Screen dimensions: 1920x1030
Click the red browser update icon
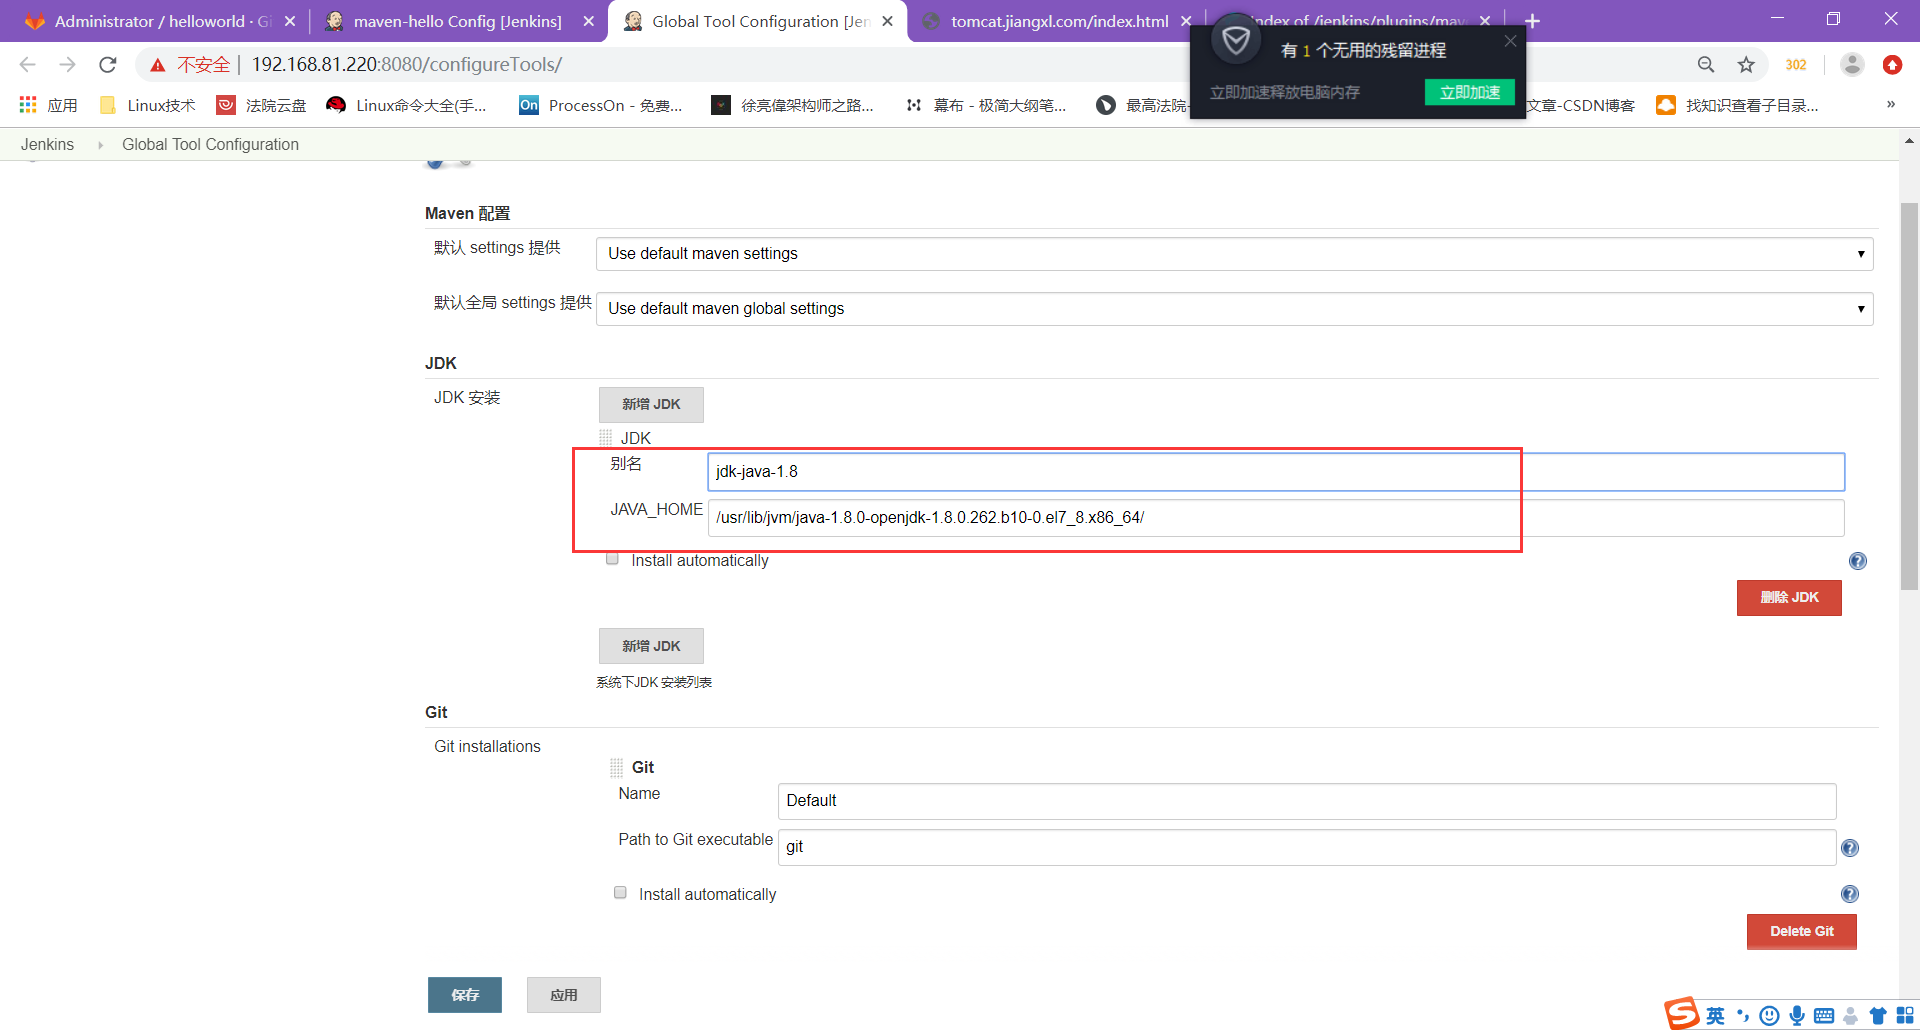tap(1892, 65)
